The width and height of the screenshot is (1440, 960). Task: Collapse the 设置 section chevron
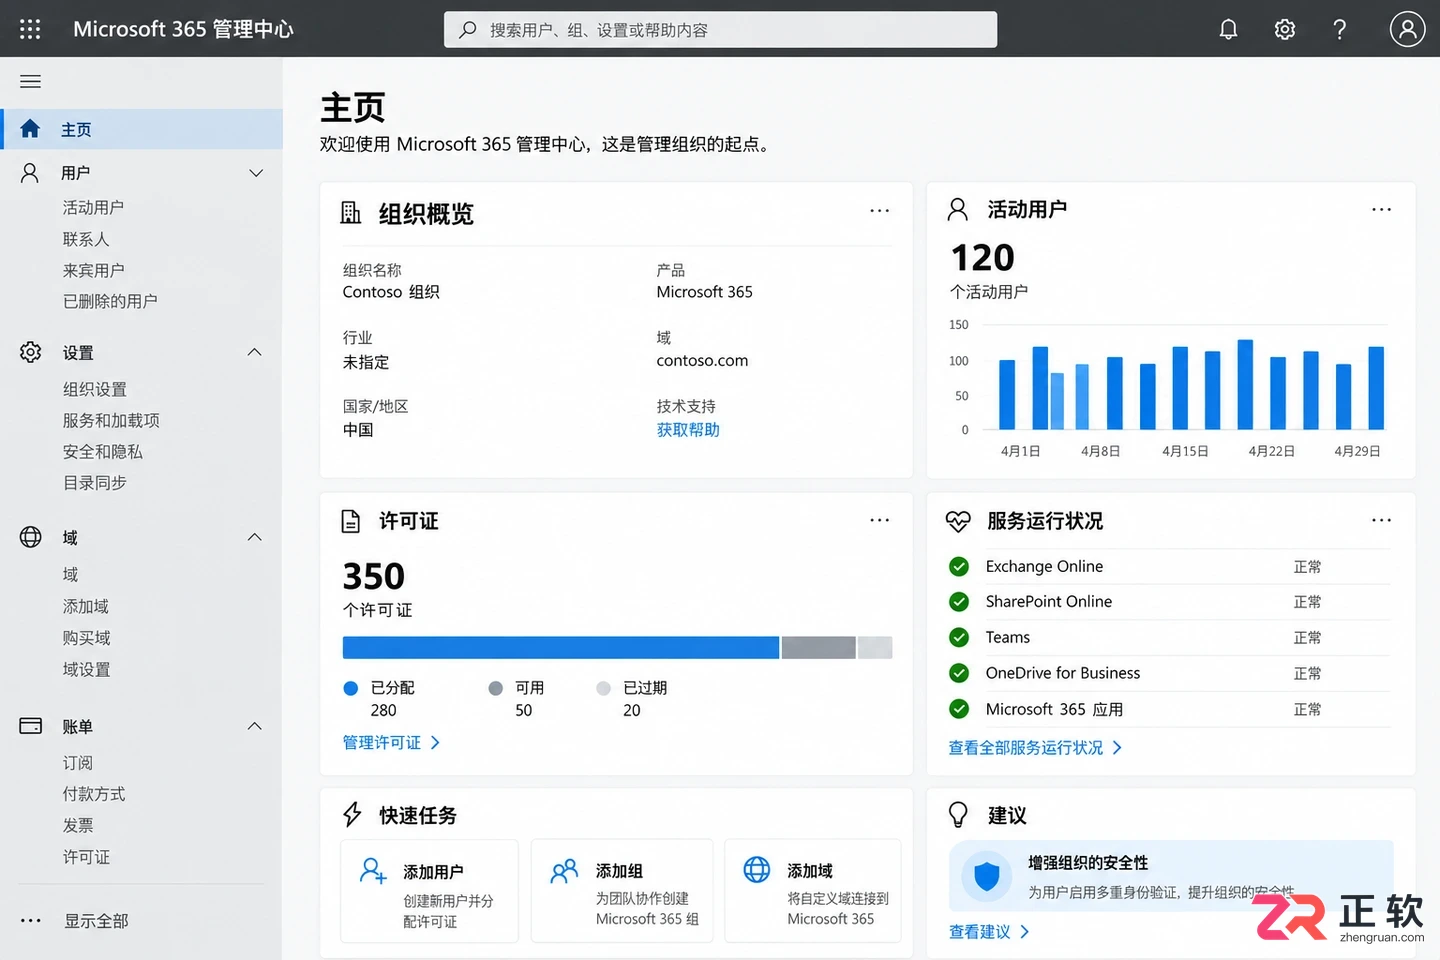pyautogui.click(x=255, y=352)
